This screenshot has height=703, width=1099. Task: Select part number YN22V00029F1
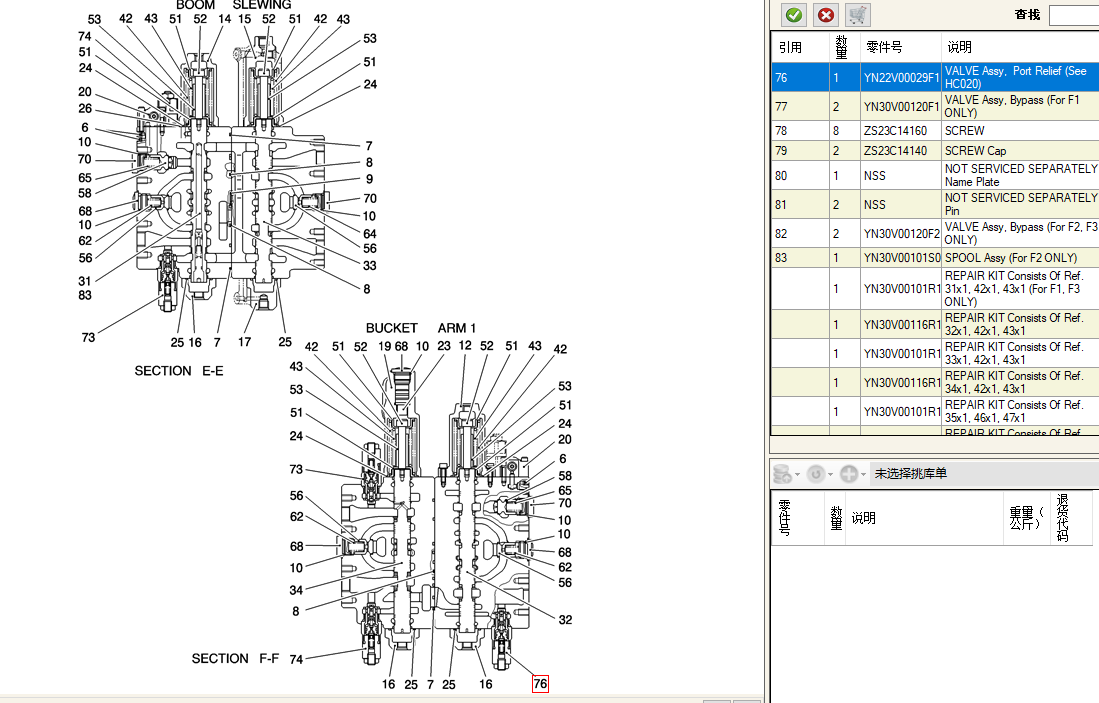(901, 78)
